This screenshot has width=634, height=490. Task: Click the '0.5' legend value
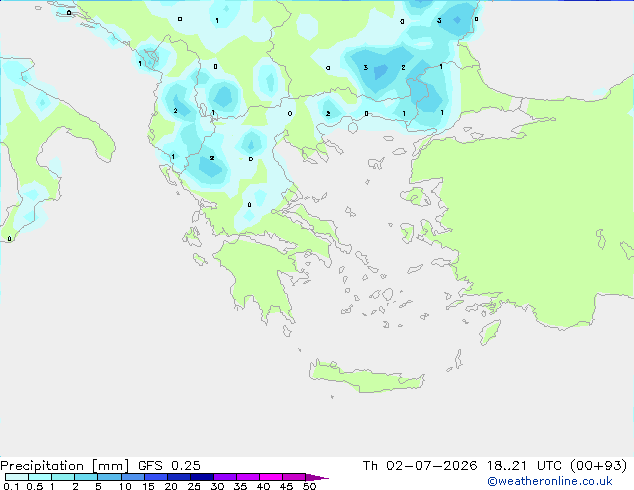[x=35, y=486]
